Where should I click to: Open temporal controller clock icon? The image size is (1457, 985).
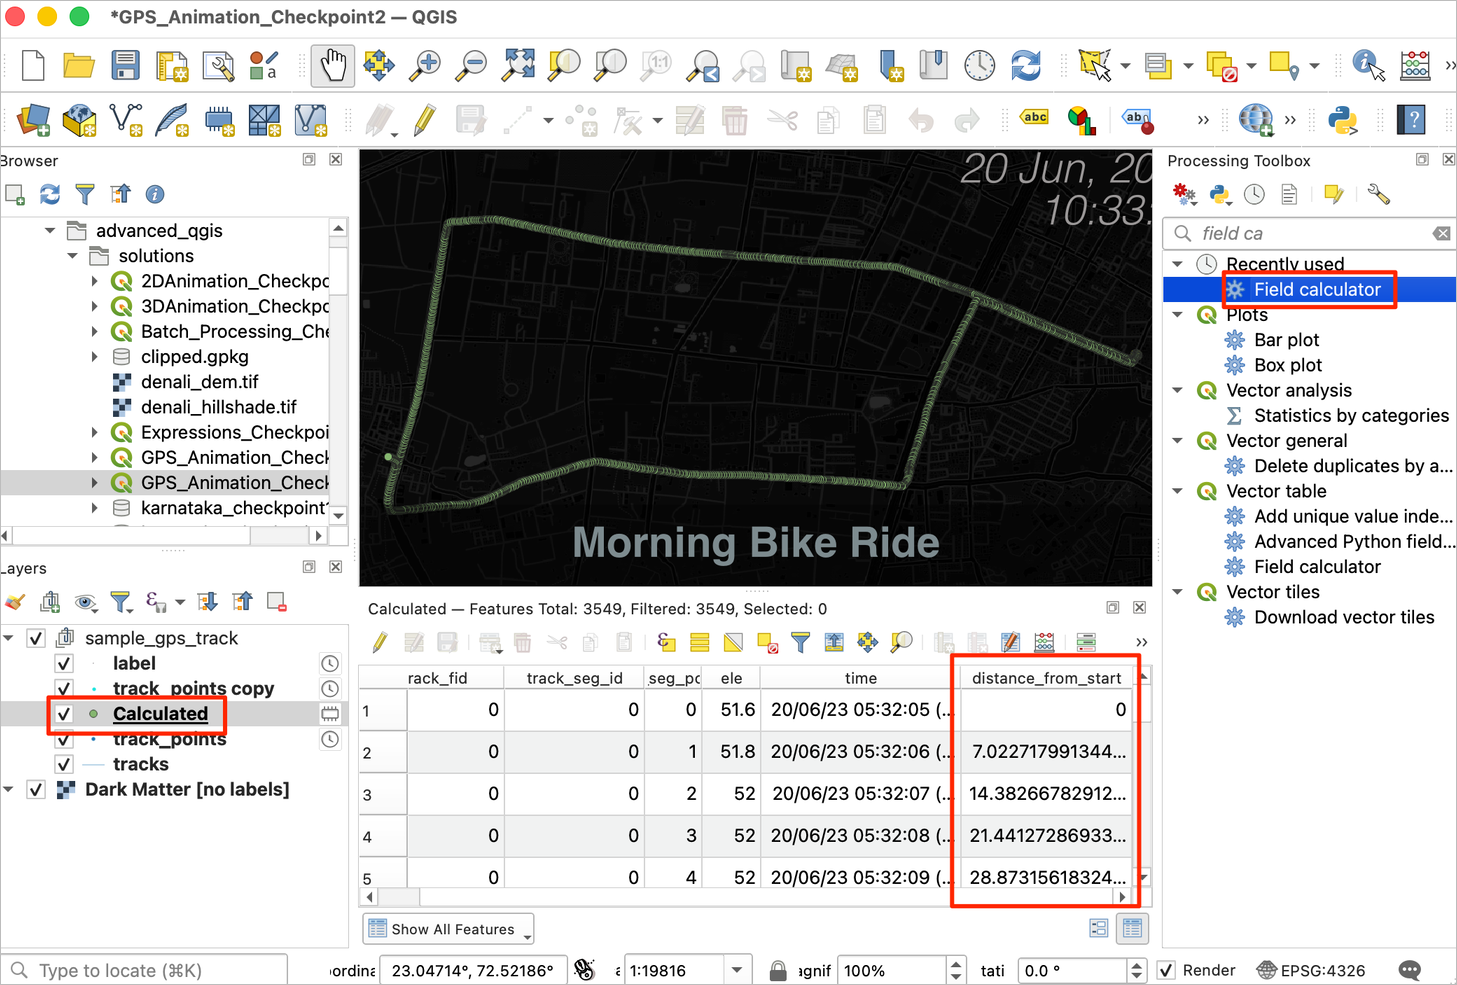[979, 66]
